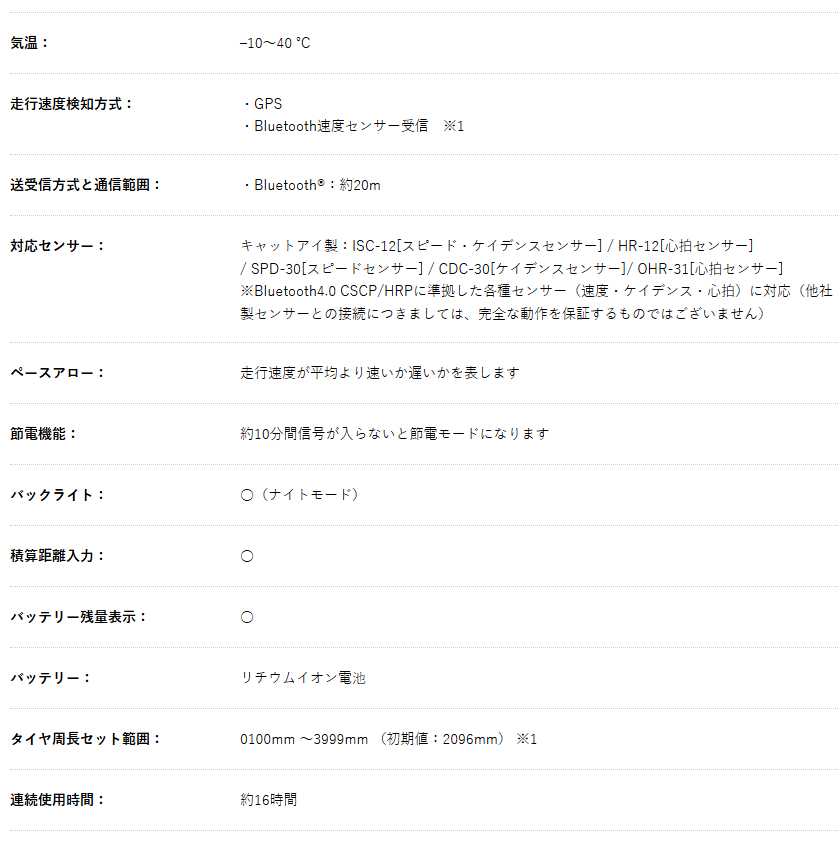Click the GPS list item
Viewport: 838px width, 843px height.
coord(268,103)
